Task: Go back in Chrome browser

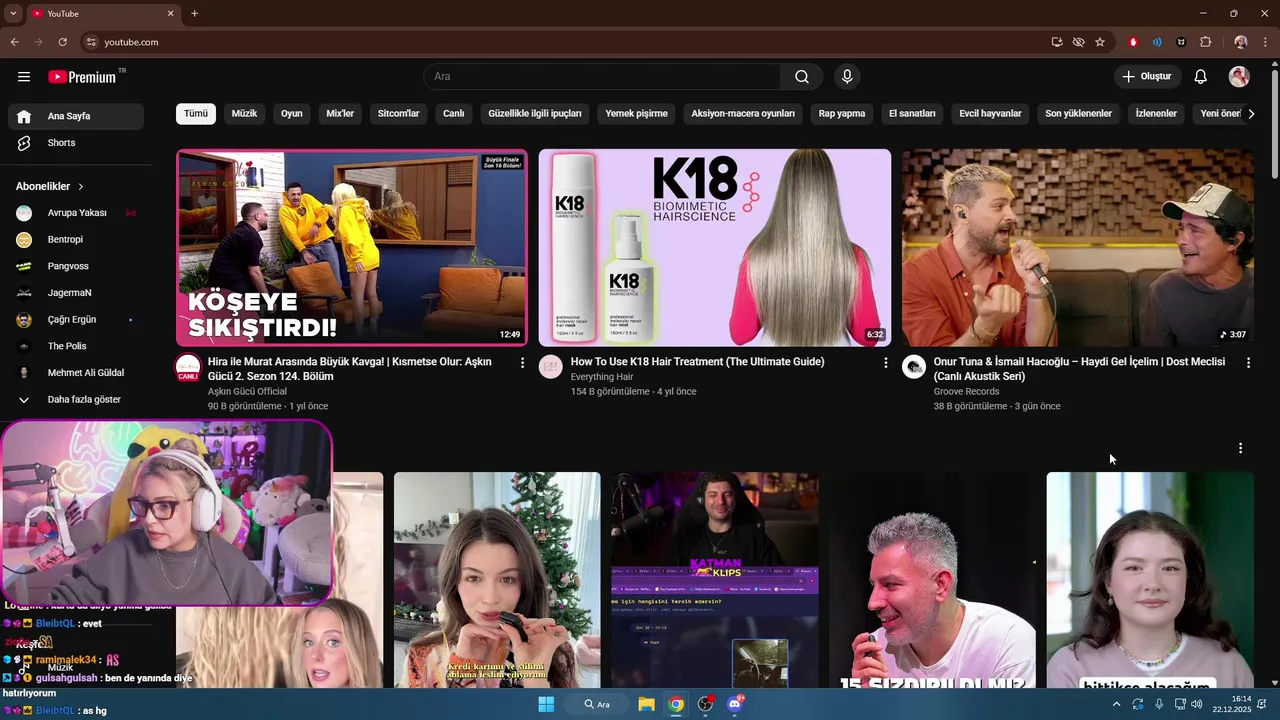Action: pos(14,42)
